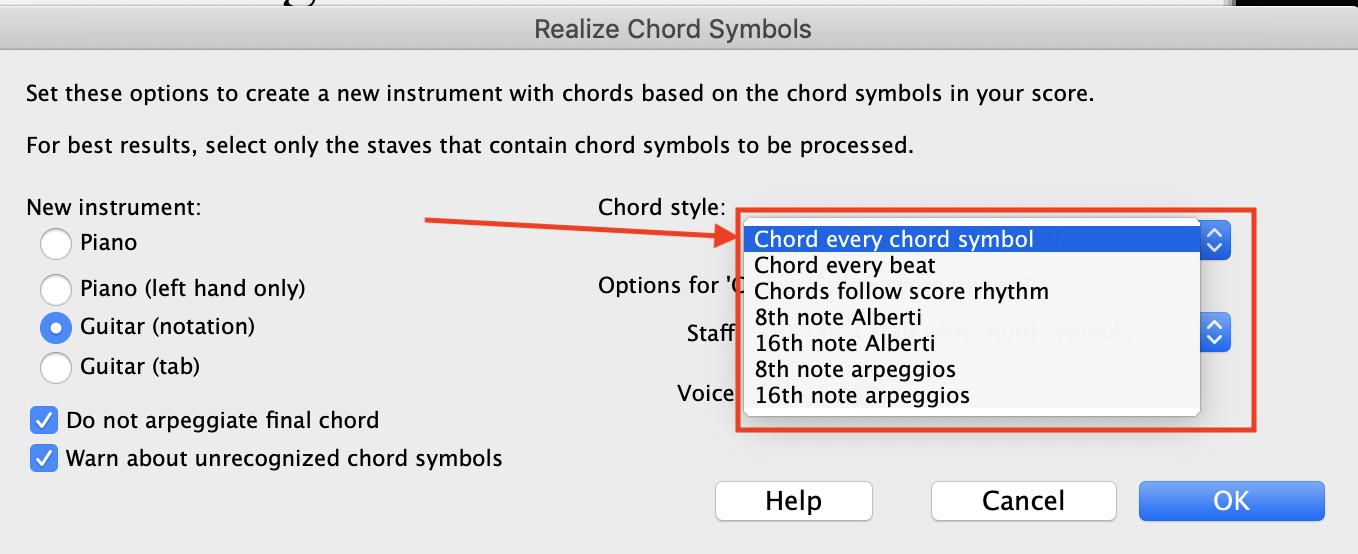Toggle Warn about unrecognized chord symbols
The width and height of the screenshot is (1358, 554).
[x=44, y=459]
